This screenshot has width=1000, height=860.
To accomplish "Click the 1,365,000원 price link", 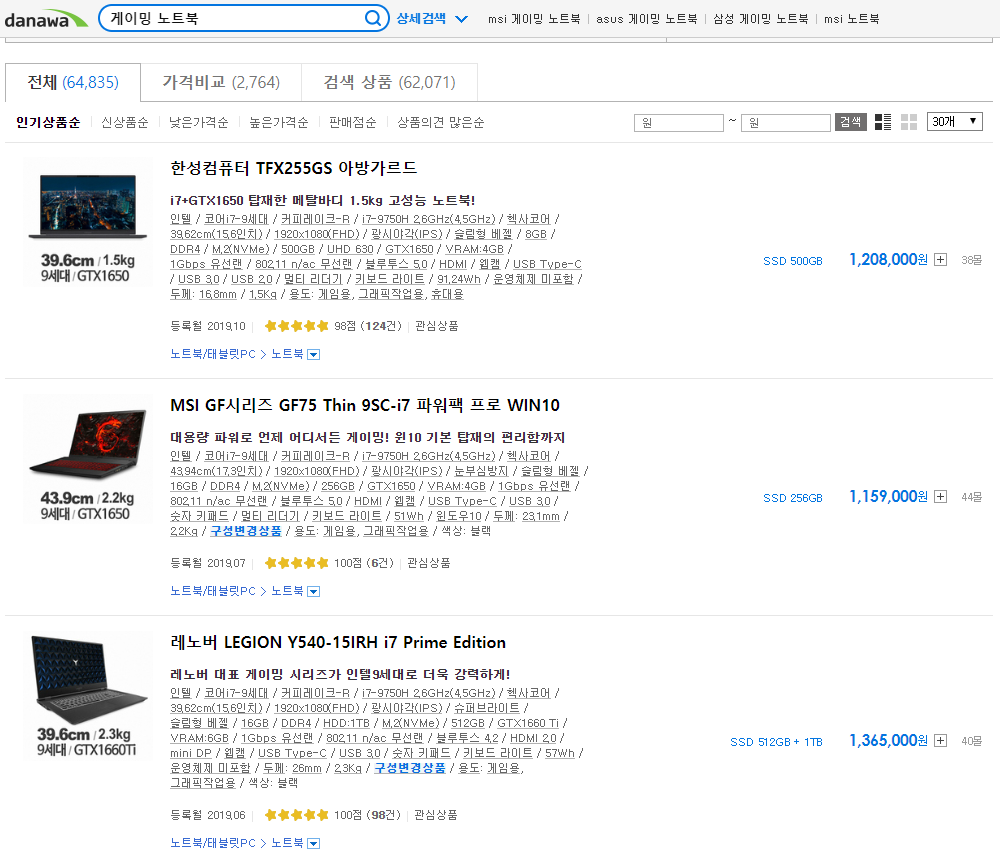I will [x=888, y=741].
